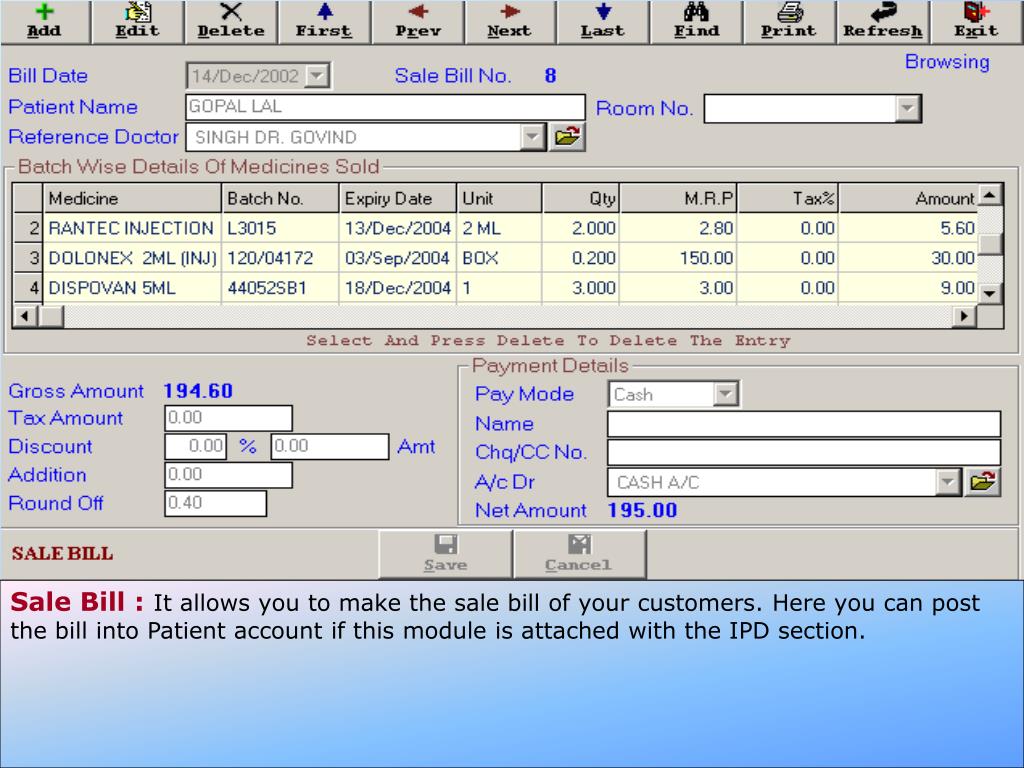The width and height of the screenshot is (1024, 768).
Task: Click batch number L3015
Action: pyautogui.click(x=281, y=228)
